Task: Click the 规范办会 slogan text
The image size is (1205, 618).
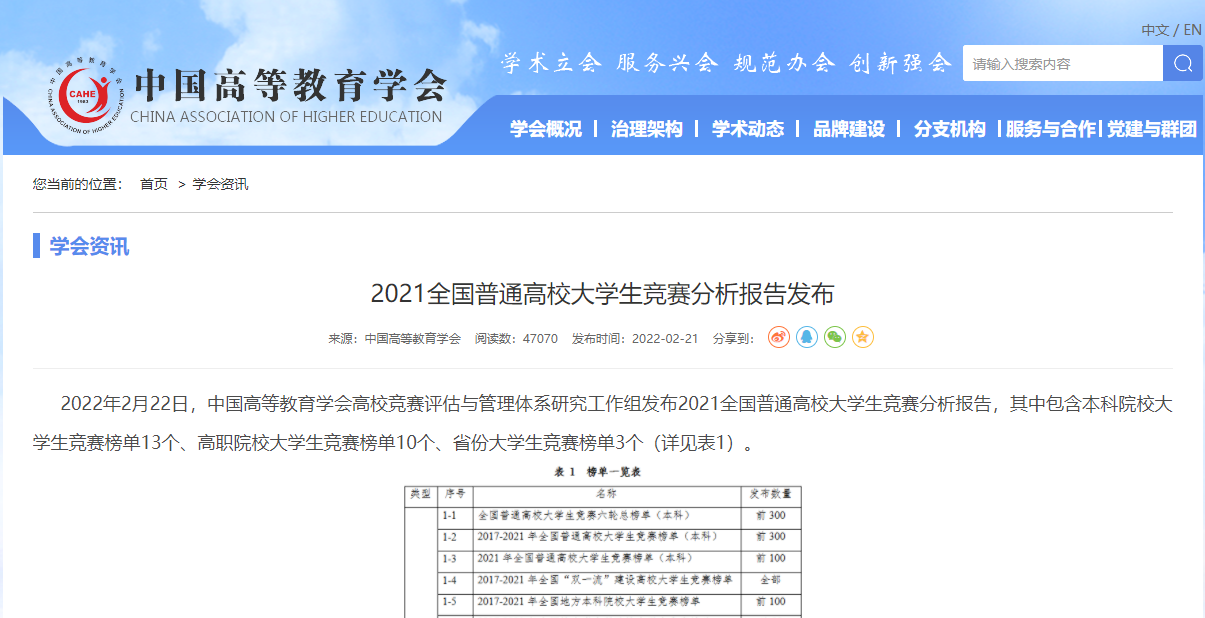Action: click(785, 63)
